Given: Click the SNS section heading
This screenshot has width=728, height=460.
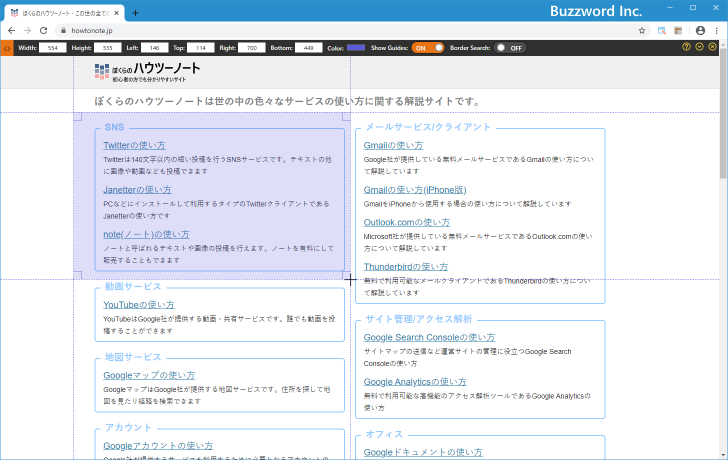Looking at the screenshot, I should click(114, 127).
